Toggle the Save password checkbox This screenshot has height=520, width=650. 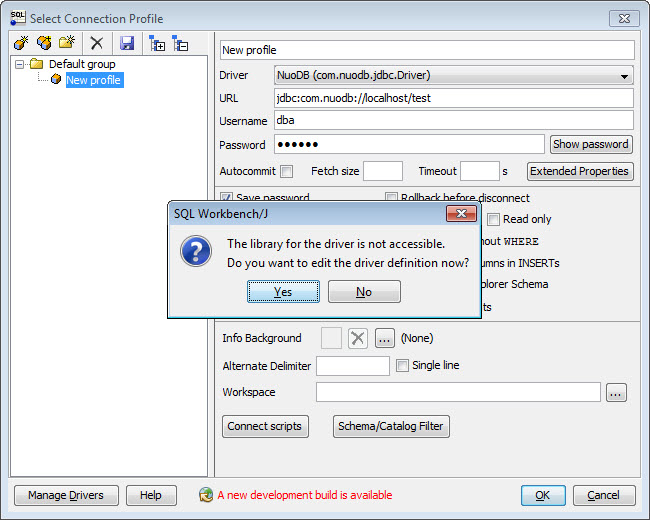tap(226, 197)
